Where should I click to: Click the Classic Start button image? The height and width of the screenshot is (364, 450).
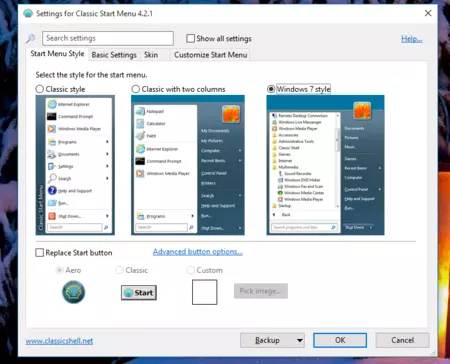click(x=139, y=293)
